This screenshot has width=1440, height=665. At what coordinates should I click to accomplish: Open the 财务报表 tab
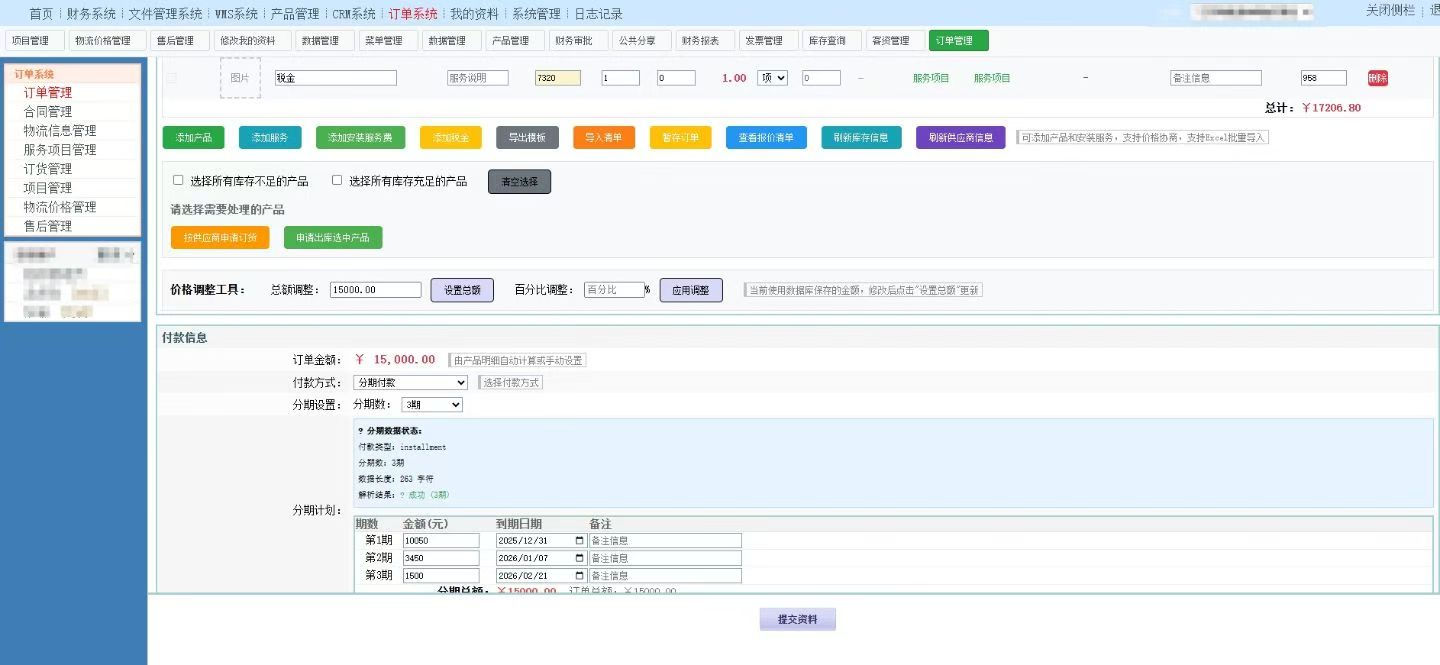[705, 41]
